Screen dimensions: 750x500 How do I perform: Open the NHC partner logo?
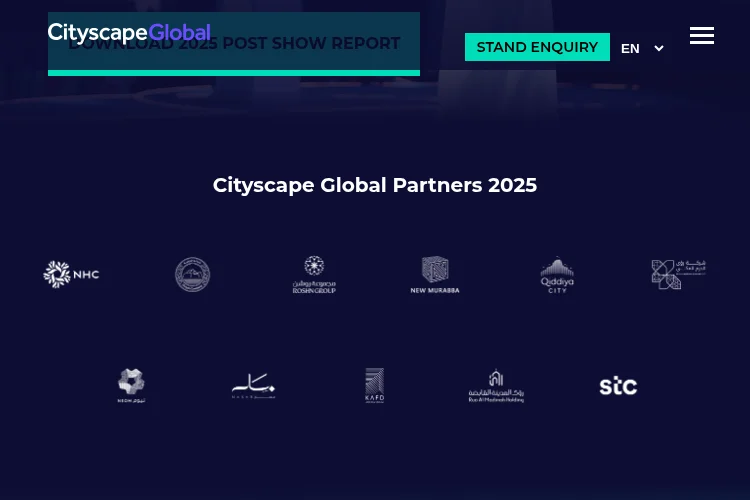(x=71, y=274)
